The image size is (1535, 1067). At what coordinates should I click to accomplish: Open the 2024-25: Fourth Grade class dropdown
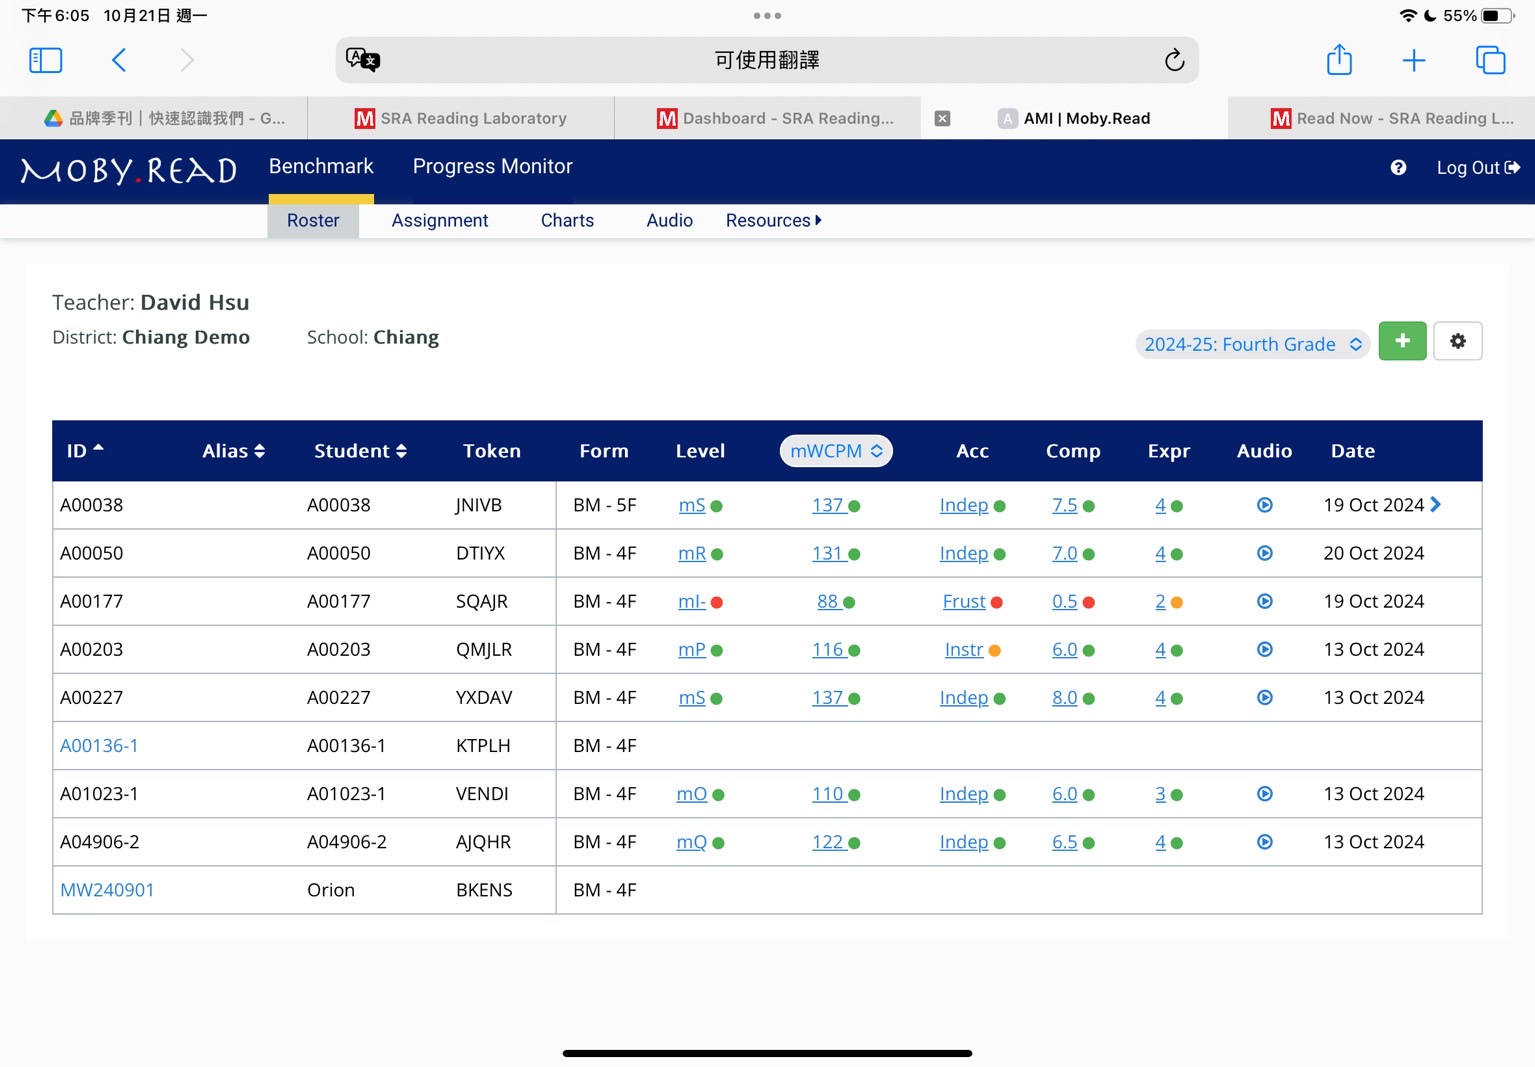[1252, 344]
